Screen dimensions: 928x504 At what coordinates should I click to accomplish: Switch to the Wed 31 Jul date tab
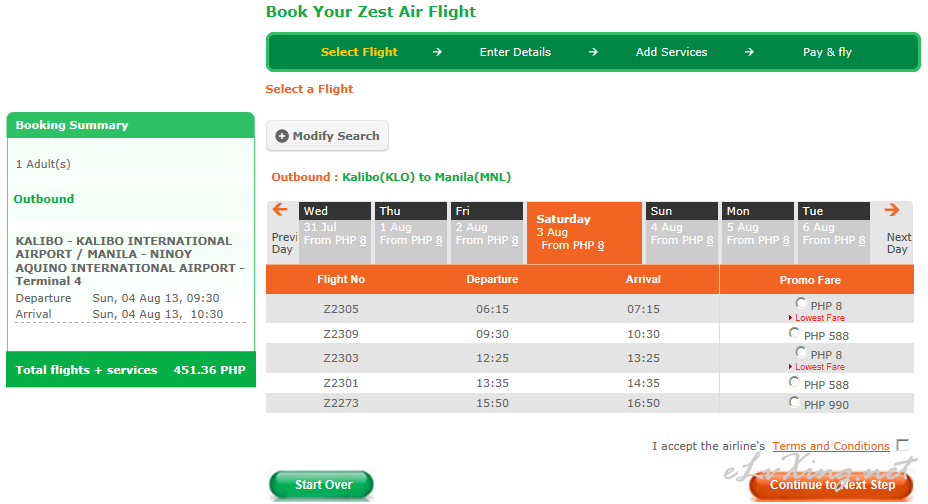pos(335,232)
